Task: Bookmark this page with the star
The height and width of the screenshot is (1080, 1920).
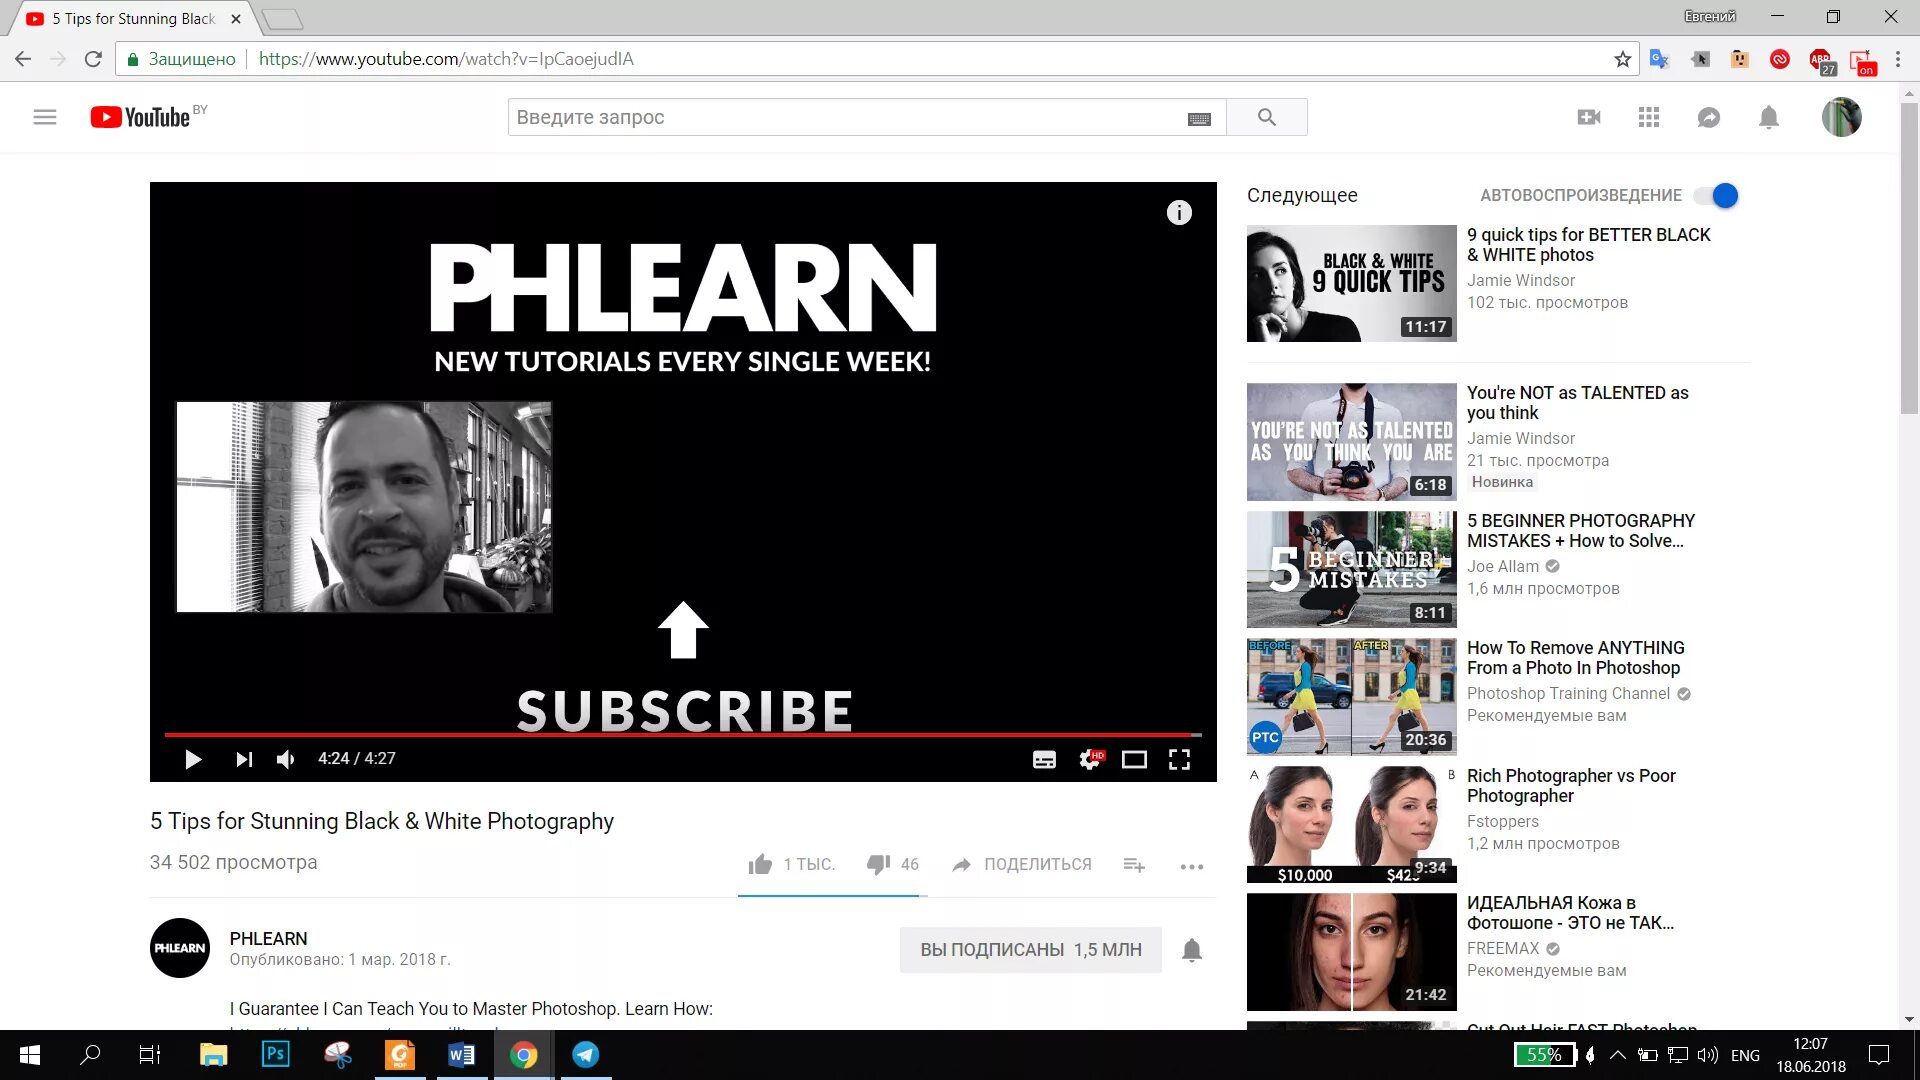Action: pos(1622,59)
